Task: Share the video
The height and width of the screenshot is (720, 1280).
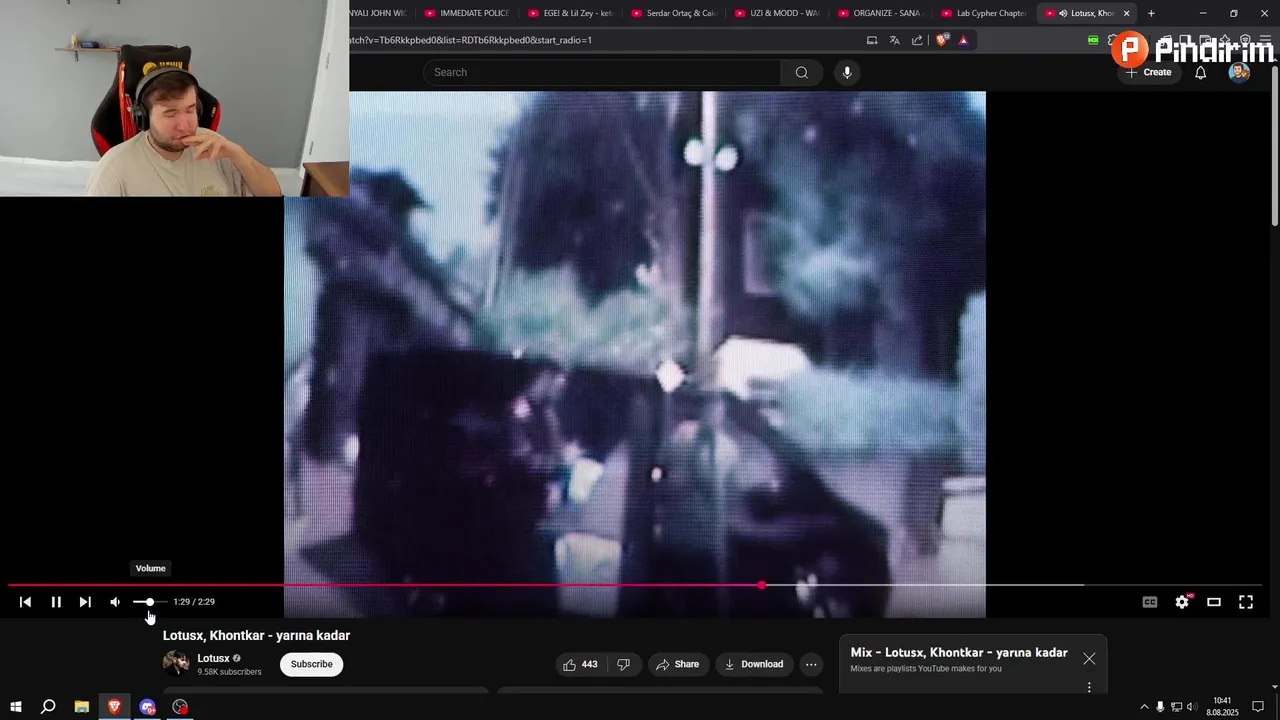Action: click(678, 664)
